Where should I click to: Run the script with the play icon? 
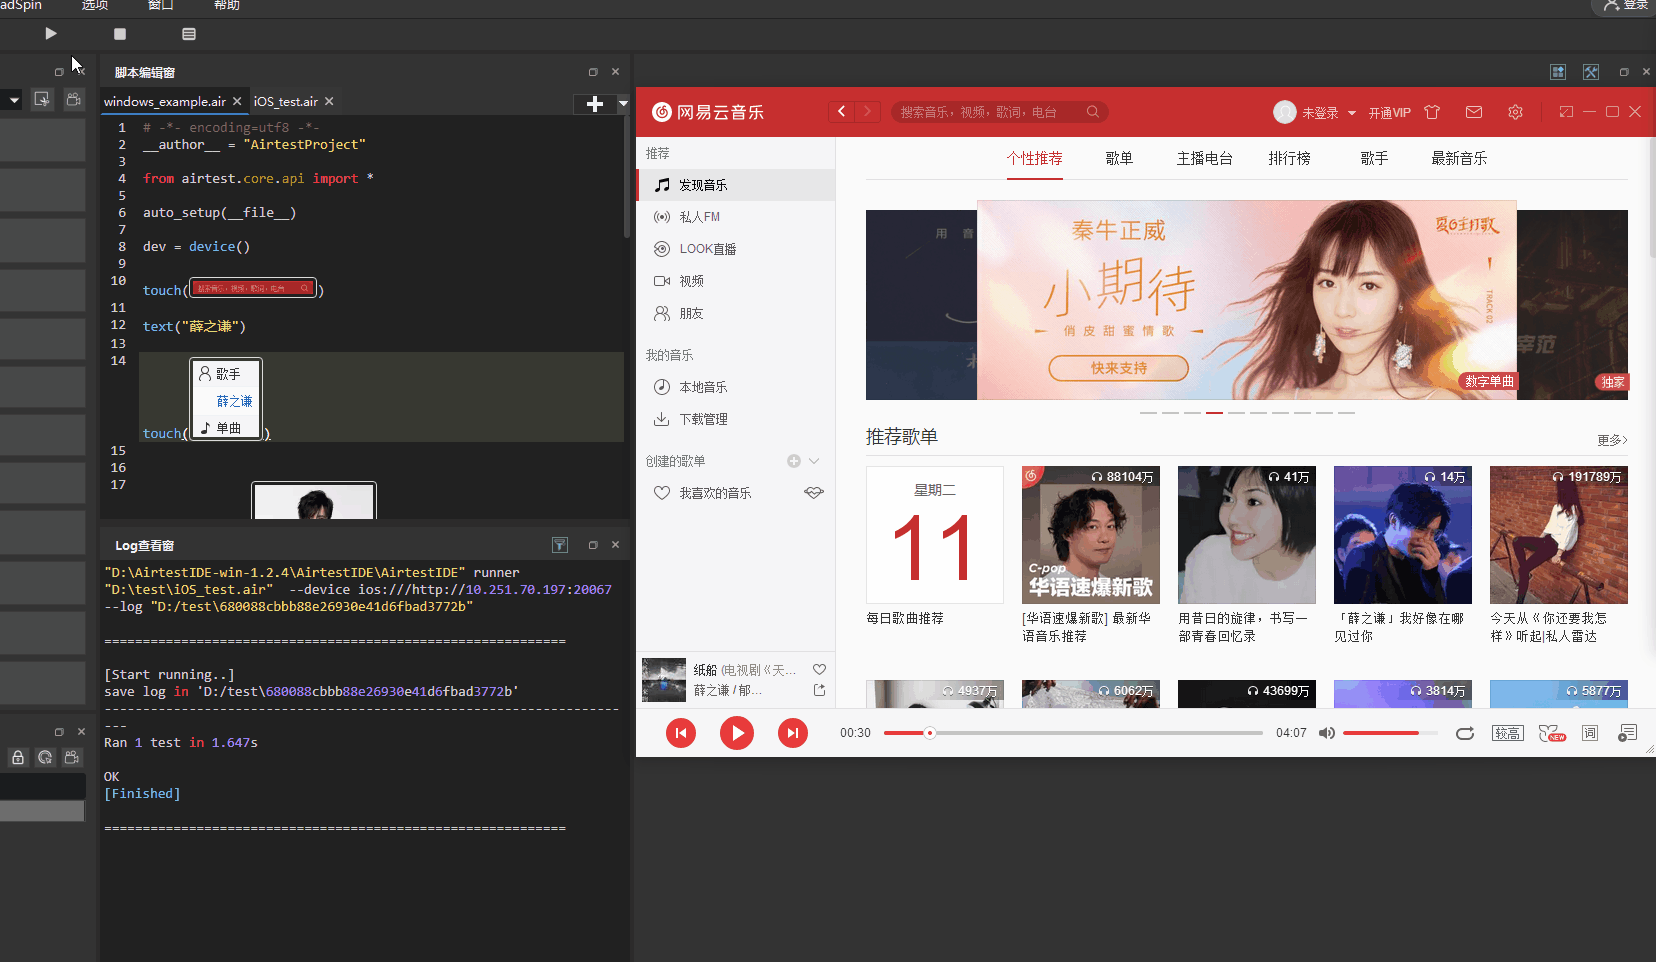pyautogui.click(x=51, y=34)
